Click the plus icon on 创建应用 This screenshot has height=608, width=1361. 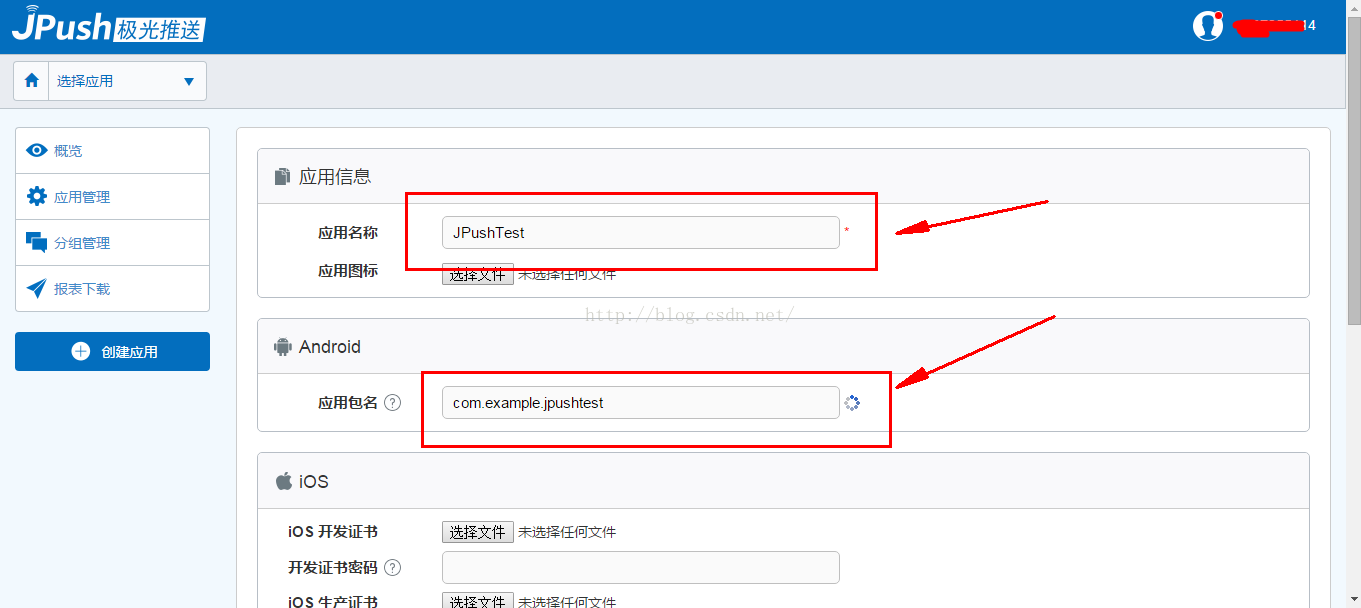pyautogui.click(x=81, y=352)
